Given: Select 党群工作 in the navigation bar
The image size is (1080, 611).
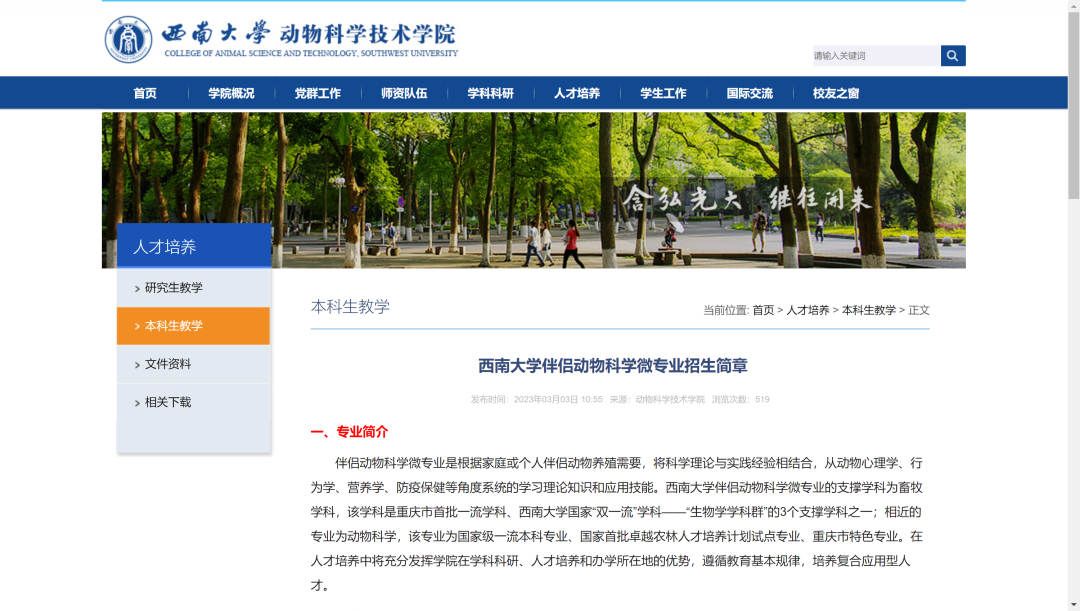Looking at the screenshot, I should (x=317, y=93).
